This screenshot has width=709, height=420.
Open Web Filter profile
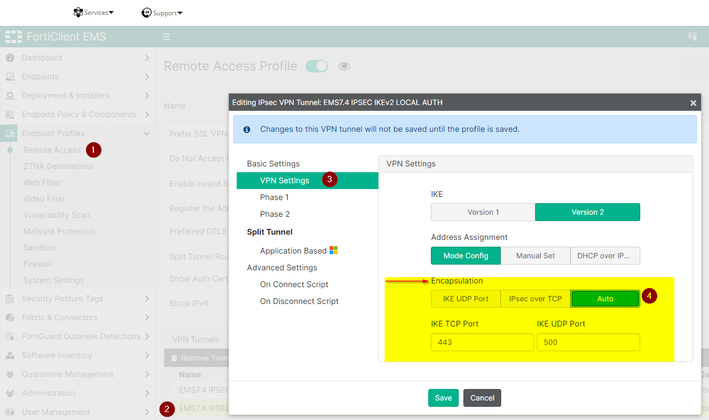(42, 183)
